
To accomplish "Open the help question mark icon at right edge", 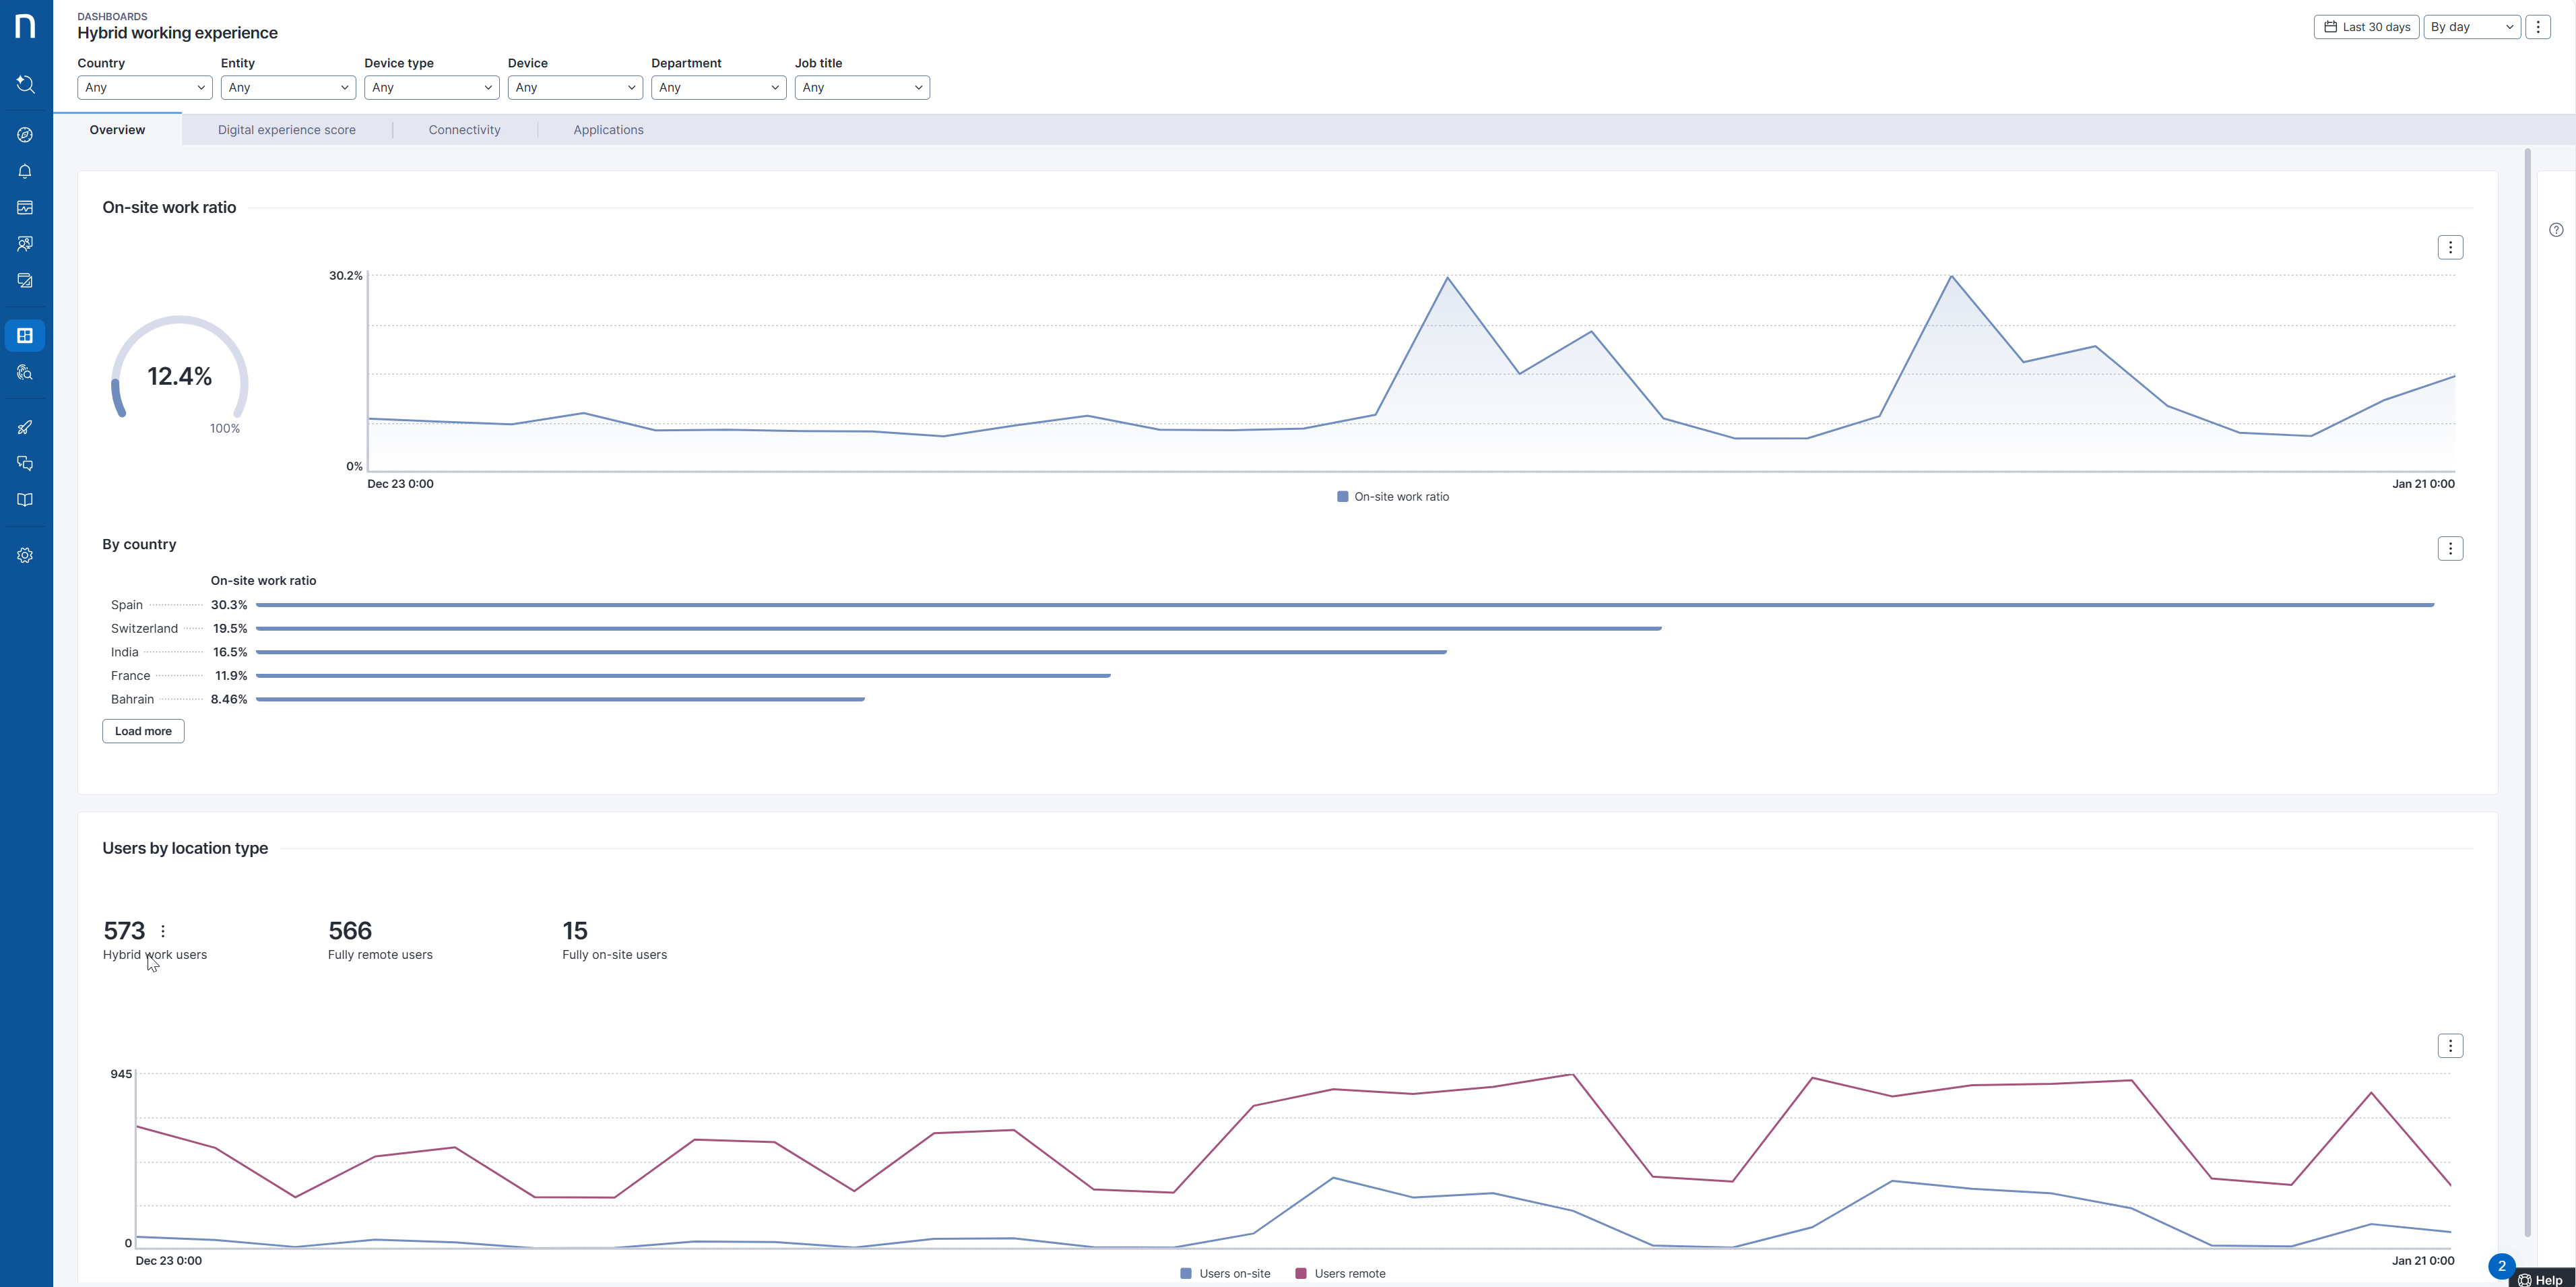I will pyautogui.click(x=2556, y=230).
